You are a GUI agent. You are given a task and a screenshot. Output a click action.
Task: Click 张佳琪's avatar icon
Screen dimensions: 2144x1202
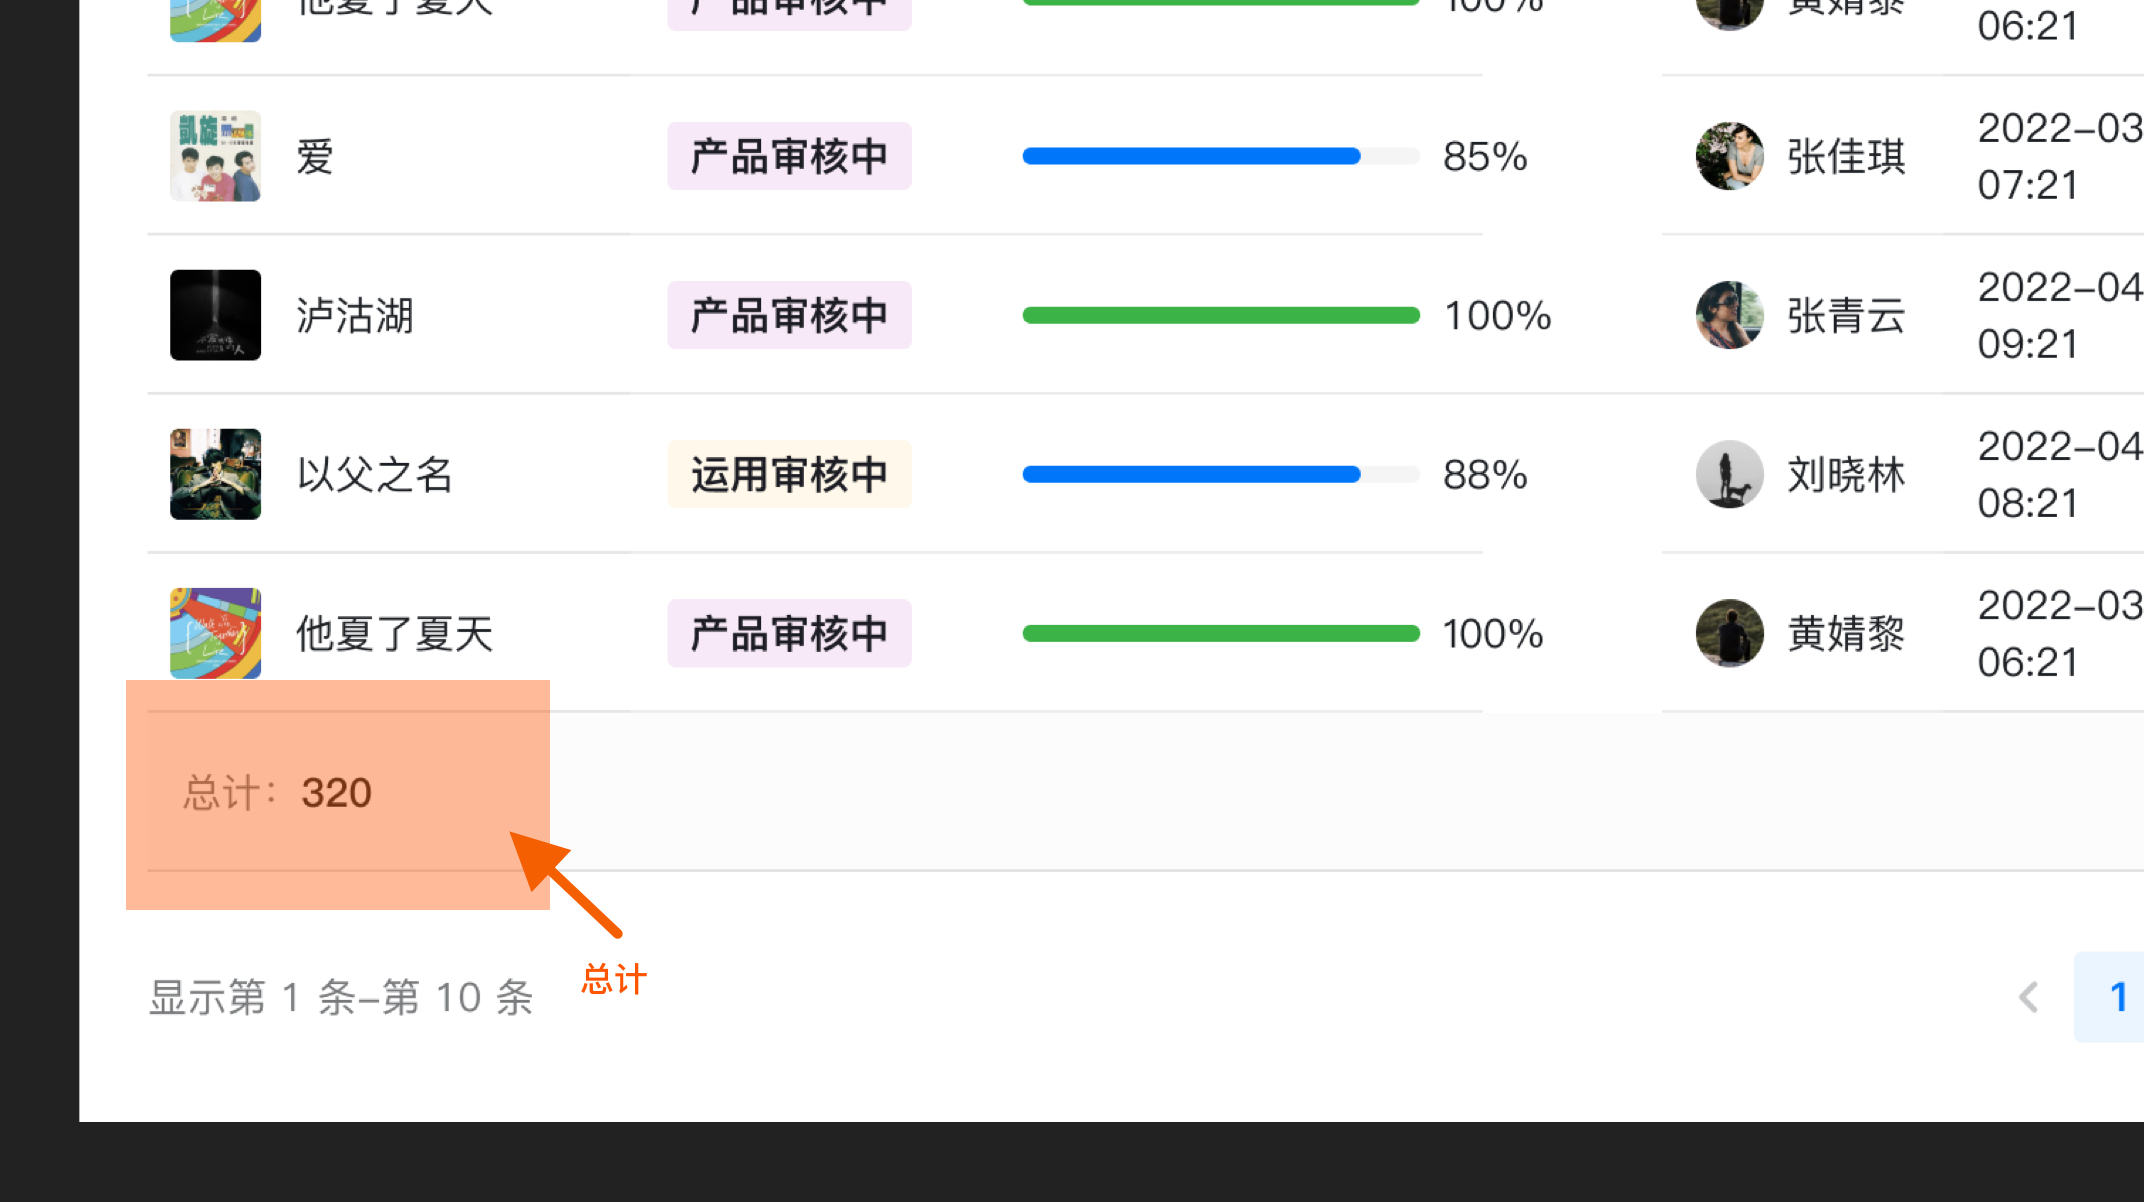click(x=1729, y=156)
